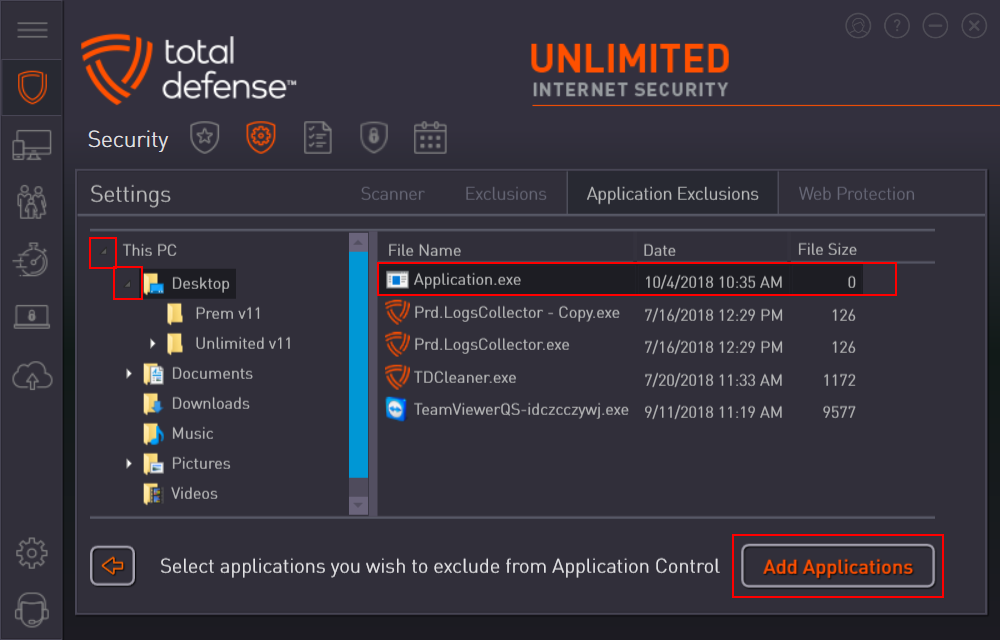This screenshot has height=640, width=1000.
Task: Switch to the Web Protection tab
Action: click(x=857, y=194)
